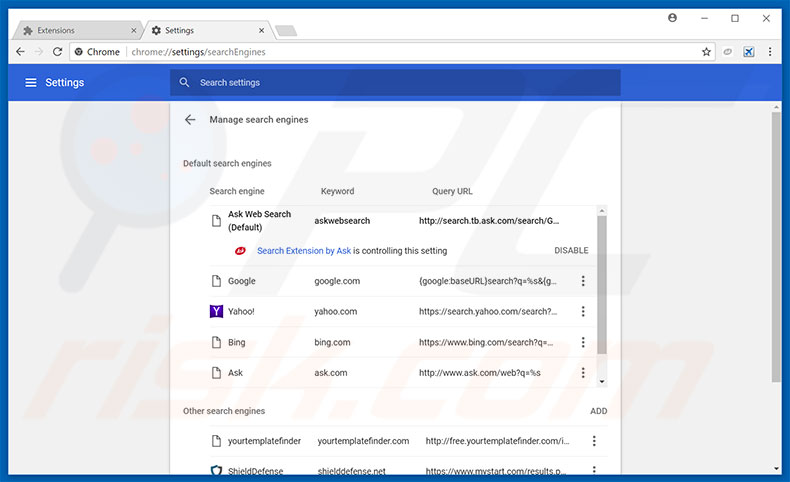Click ADD for other search engines

click(x=599, y=411)
